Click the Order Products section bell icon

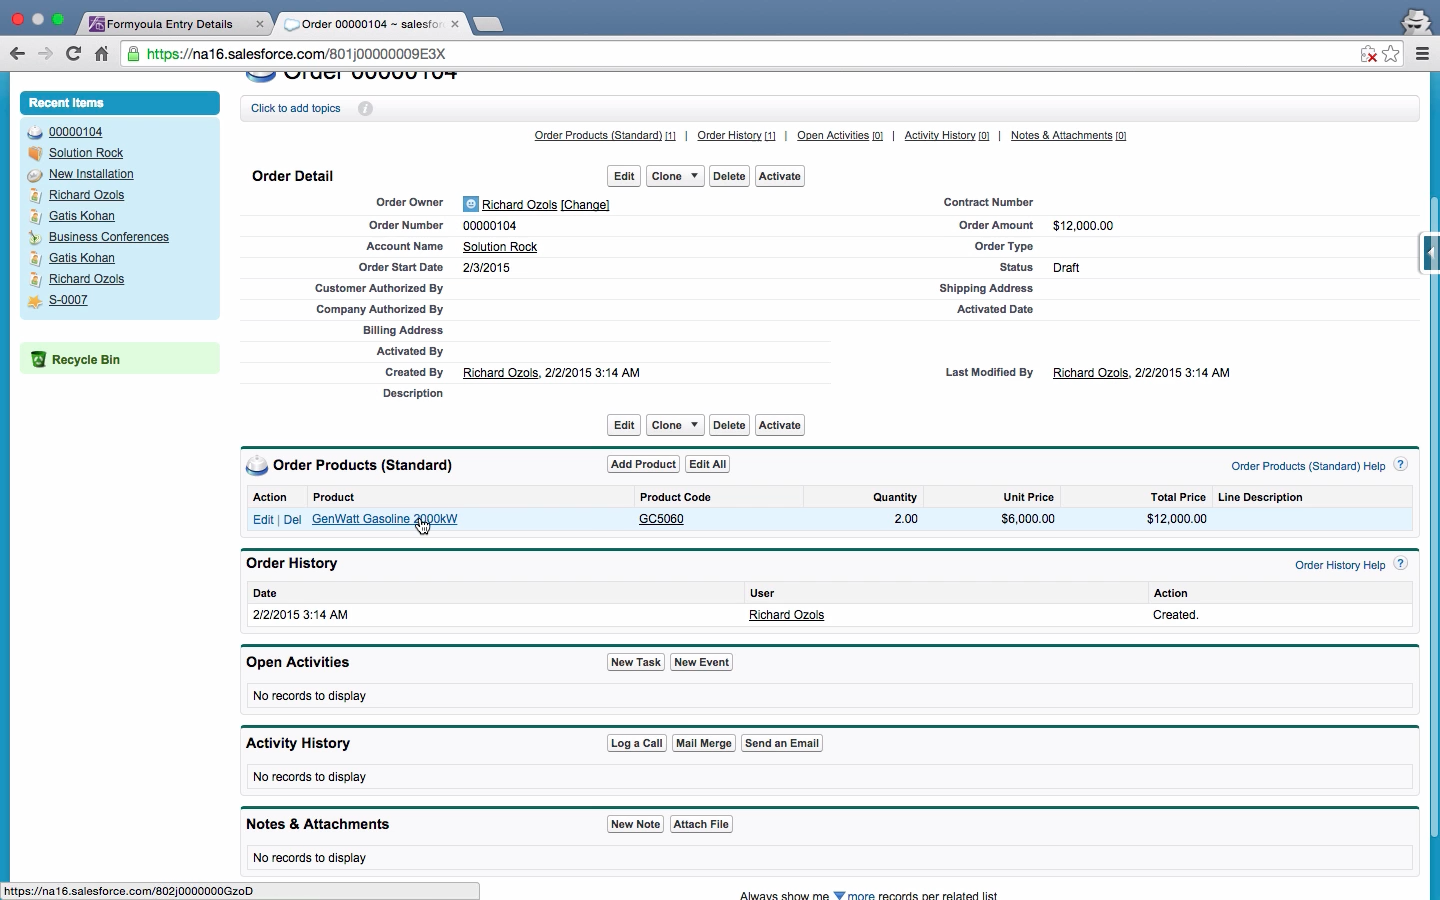[x=257, y=465]
